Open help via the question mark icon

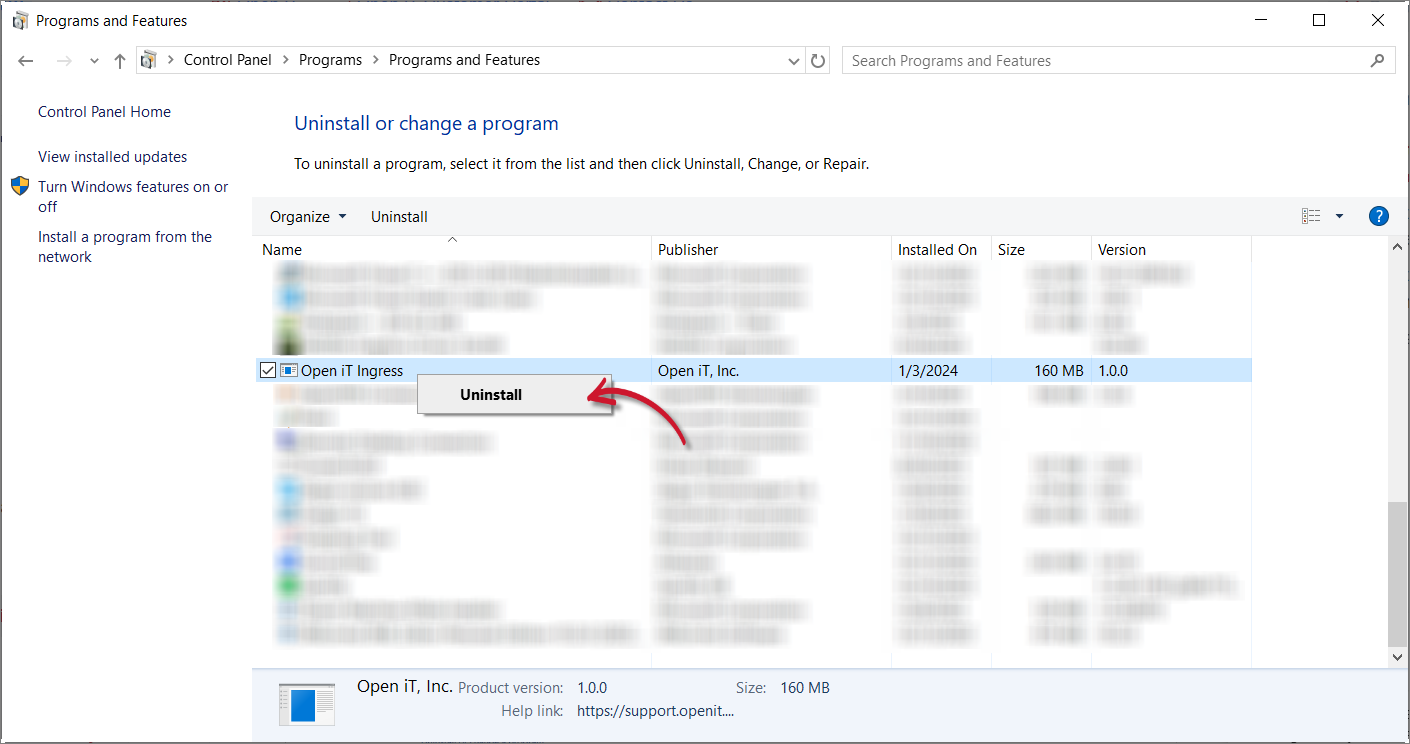[x=1378, y=216]
